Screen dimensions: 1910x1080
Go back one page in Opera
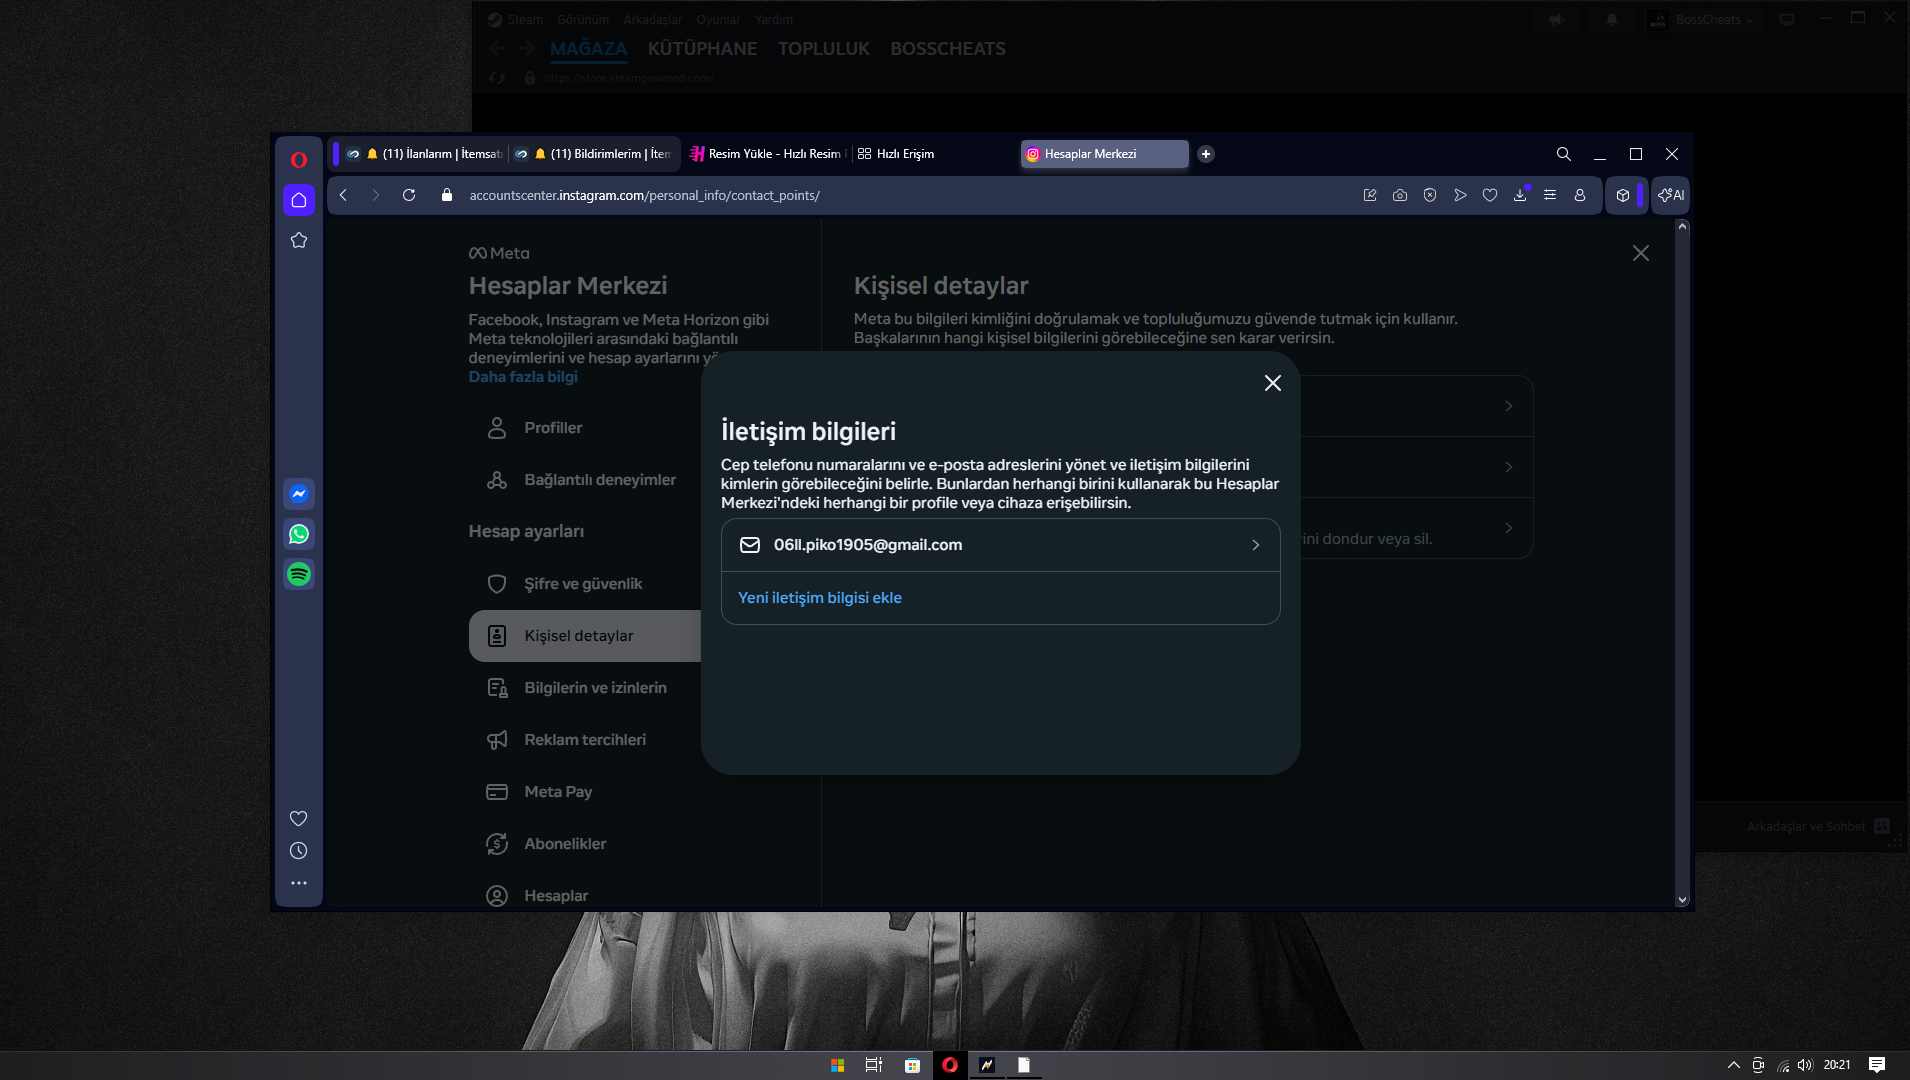343,195
